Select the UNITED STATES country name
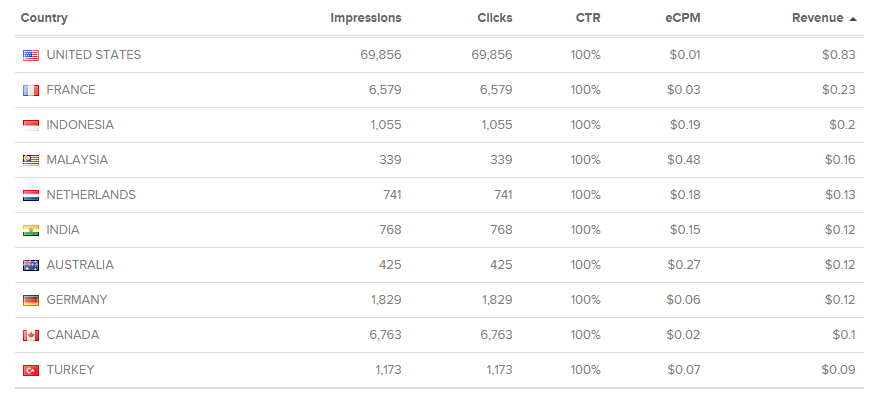876x402 pixels. pos(94,55)
